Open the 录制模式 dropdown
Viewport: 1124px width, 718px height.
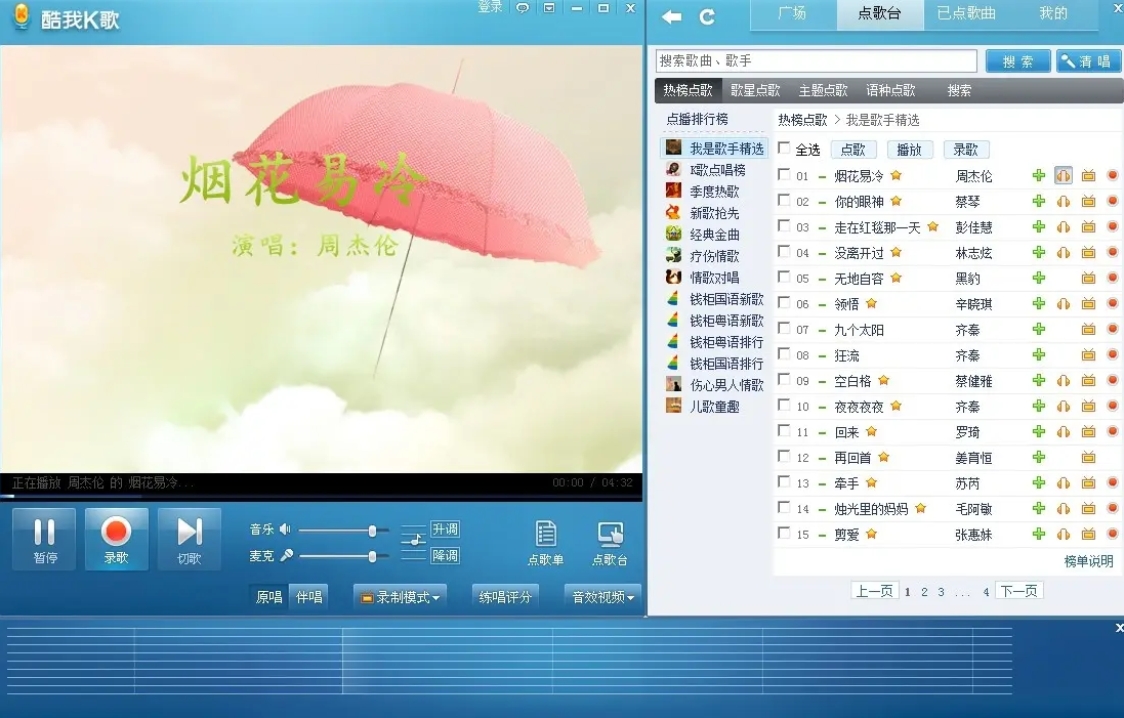tap(400, 597)
